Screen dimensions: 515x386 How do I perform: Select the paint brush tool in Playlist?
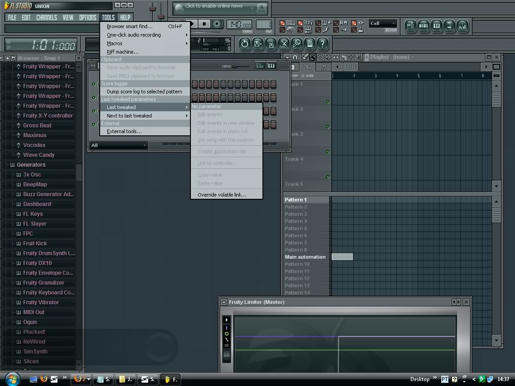[x=313, y=57]
